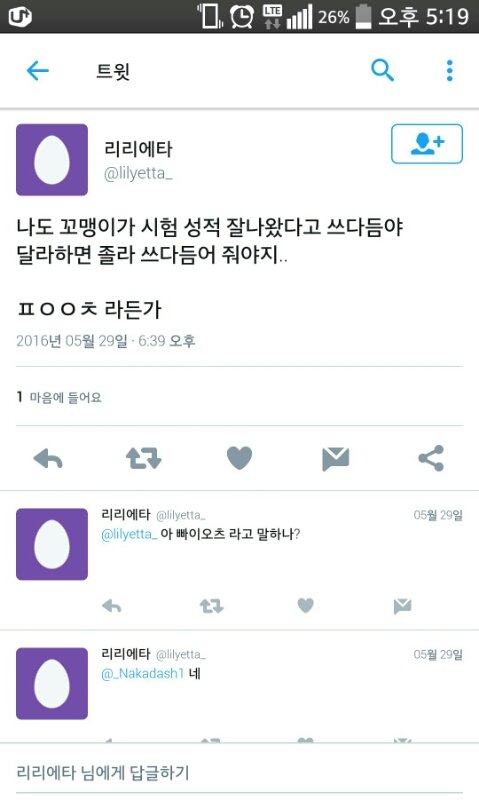Screen dimensions: 479x800
Task: Open the @lilyetta_ mention link in reply
Action: click(x=130, y=534)
